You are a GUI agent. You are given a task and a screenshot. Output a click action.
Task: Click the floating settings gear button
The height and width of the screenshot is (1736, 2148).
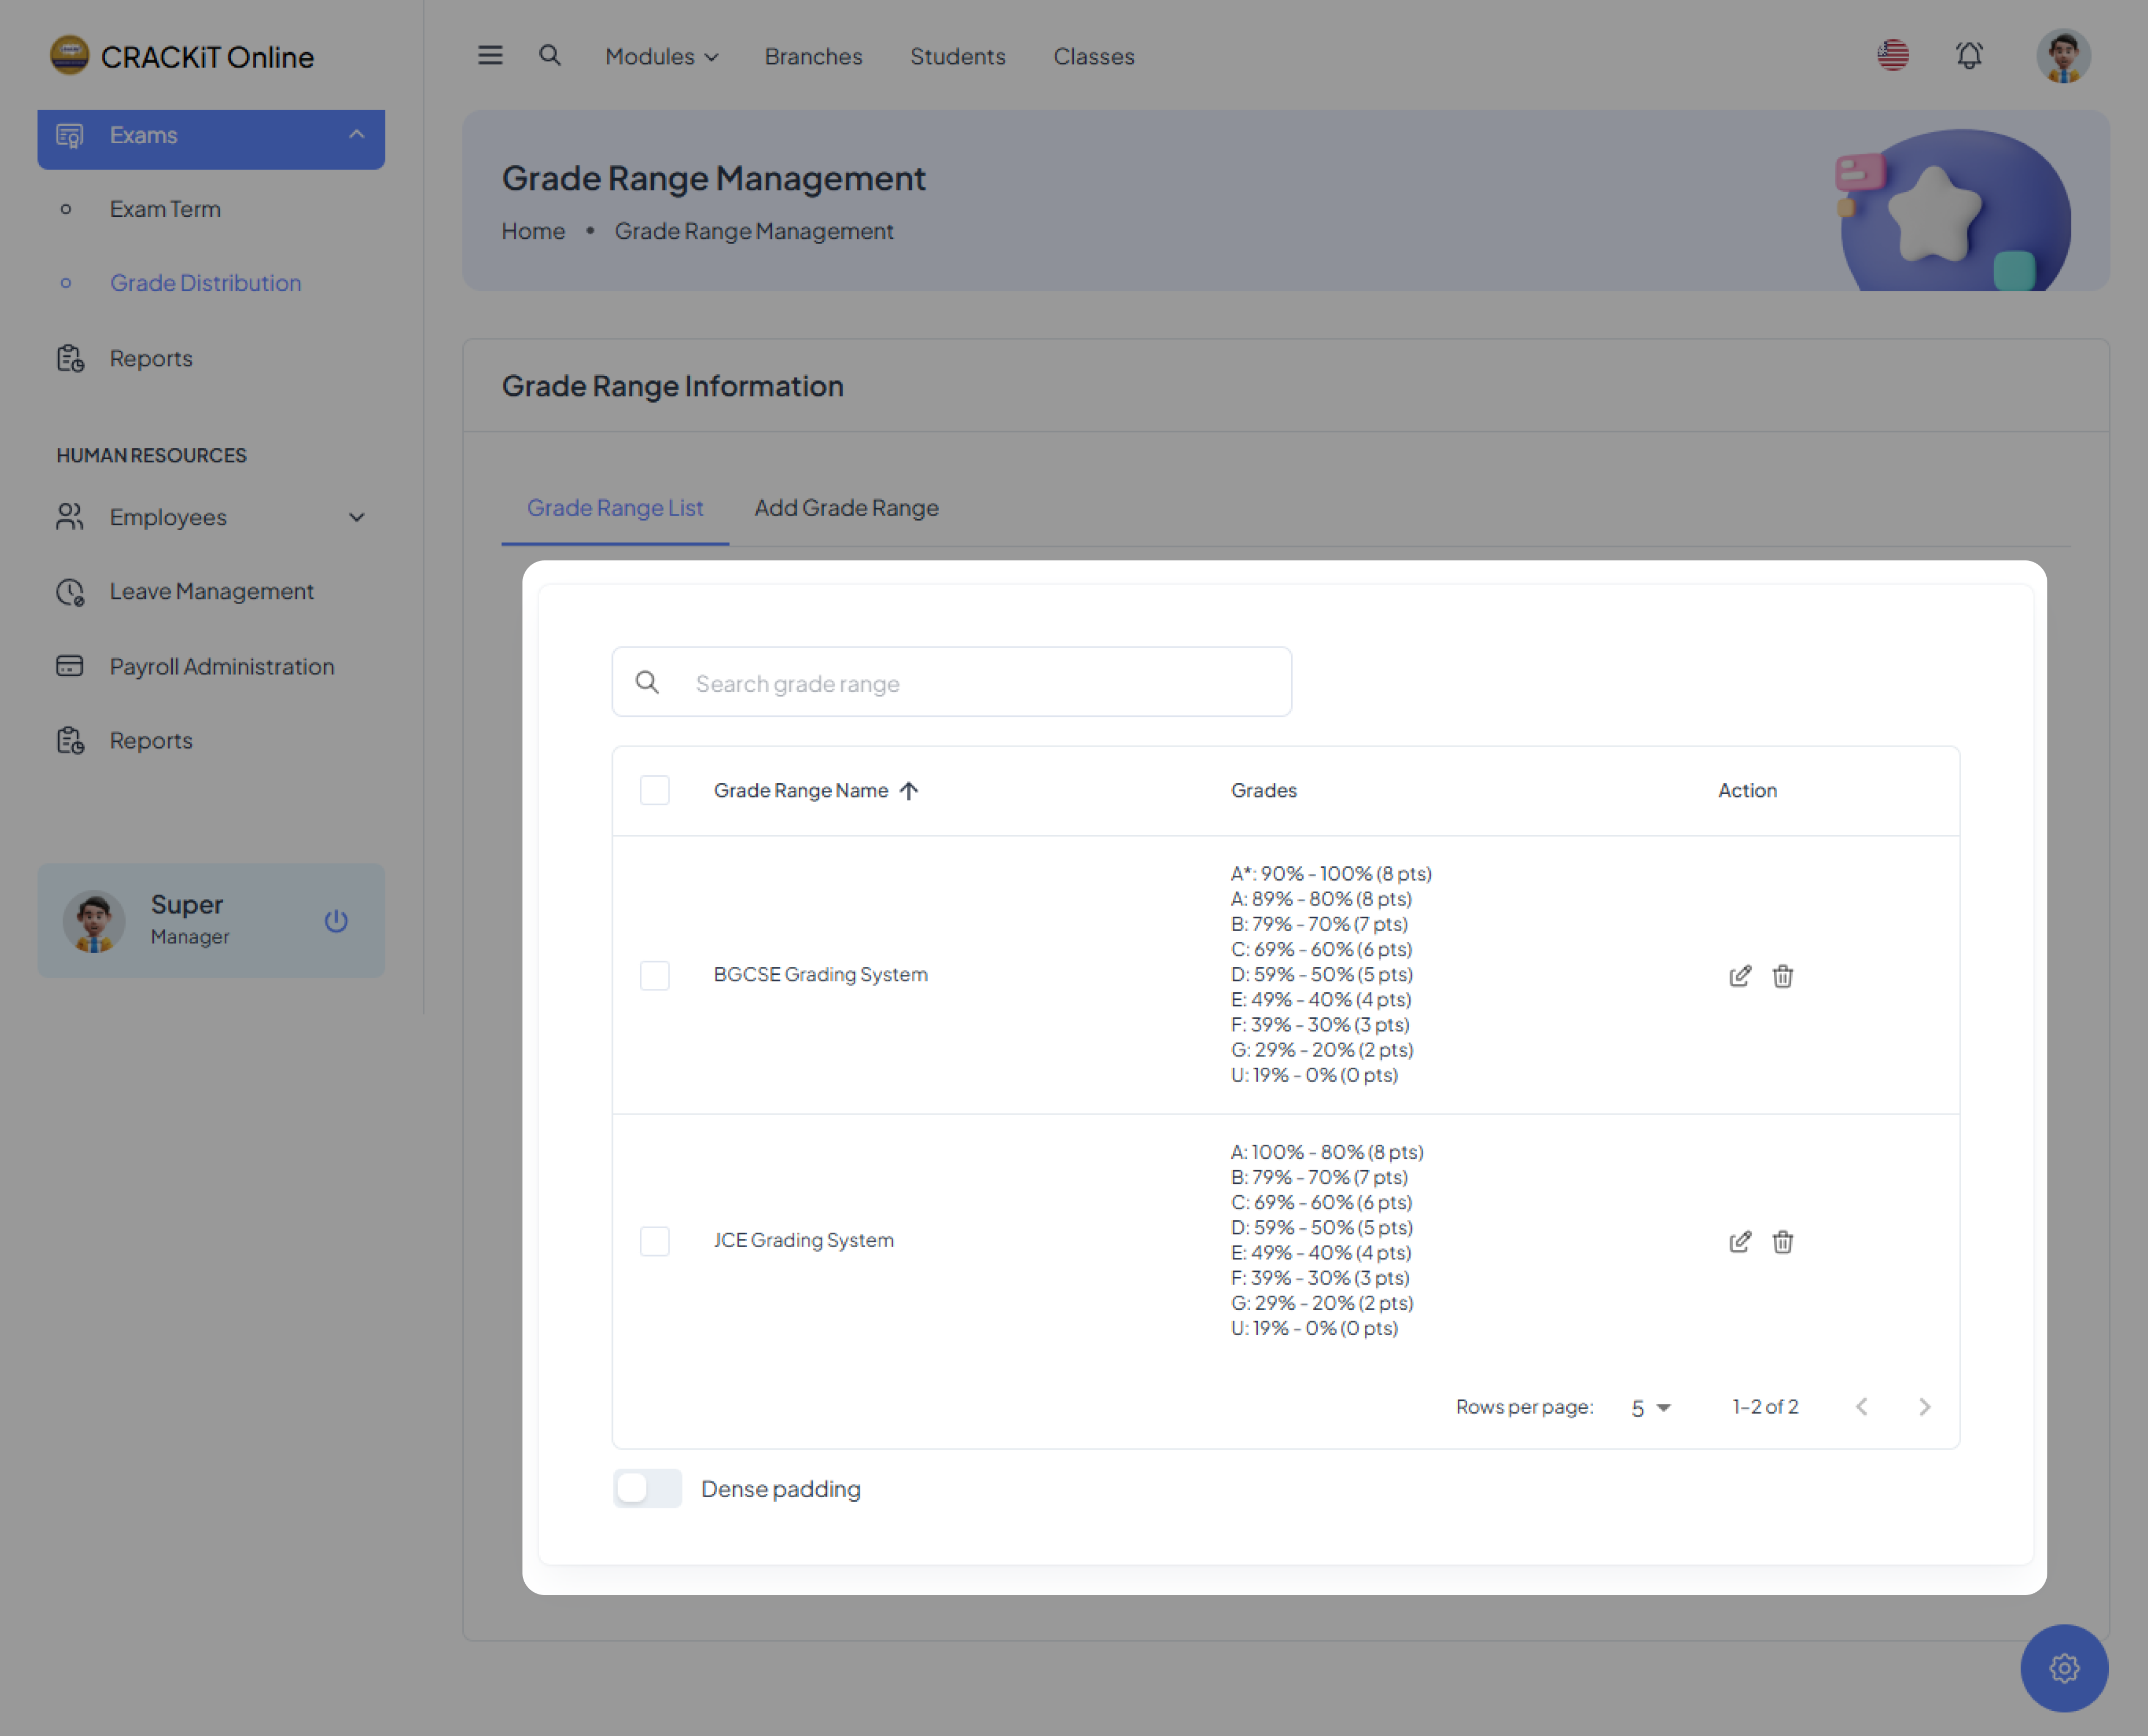pos(2063,1667)
